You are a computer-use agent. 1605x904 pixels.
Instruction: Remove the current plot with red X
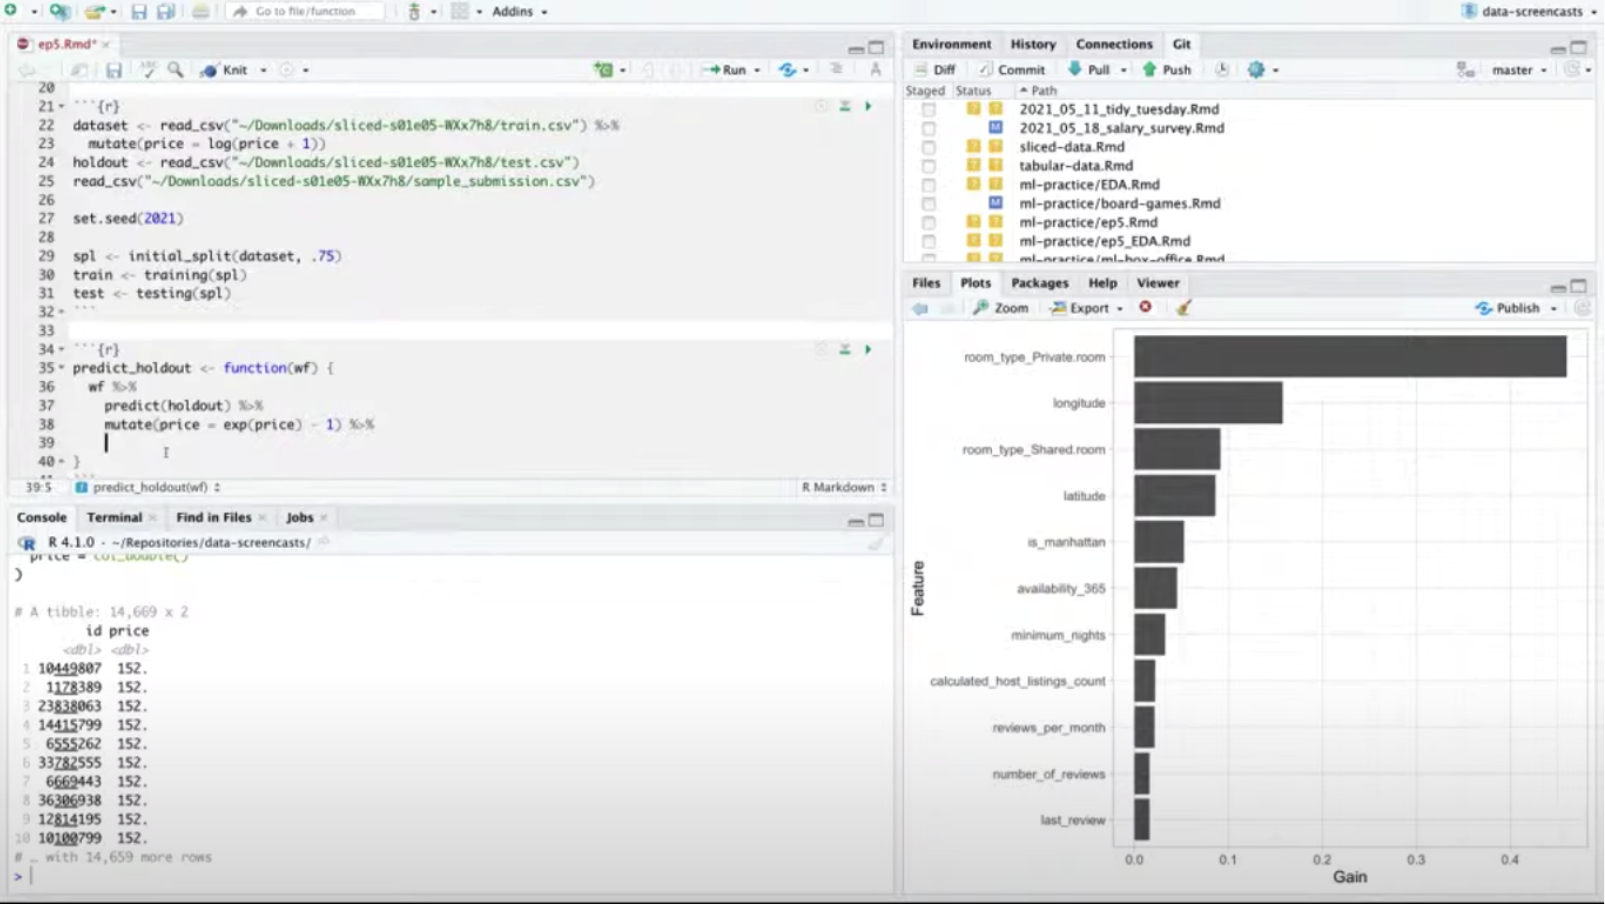tap(1146, 307)
